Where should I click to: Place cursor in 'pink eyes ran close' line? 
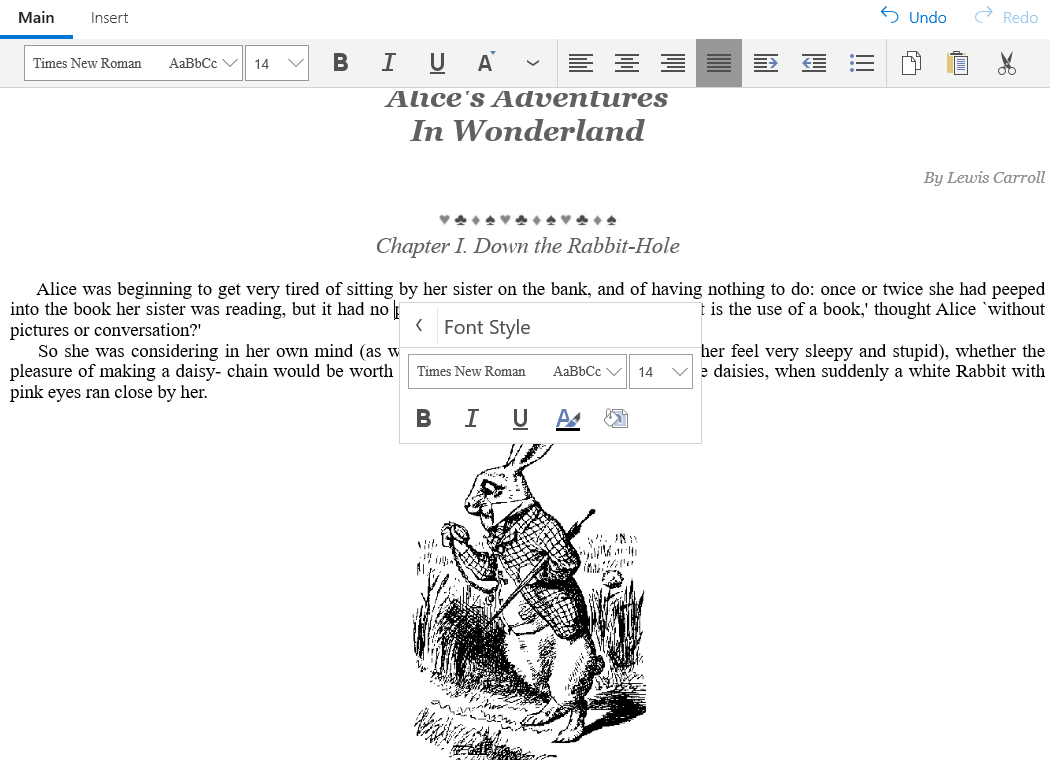[x=108, y=392]
